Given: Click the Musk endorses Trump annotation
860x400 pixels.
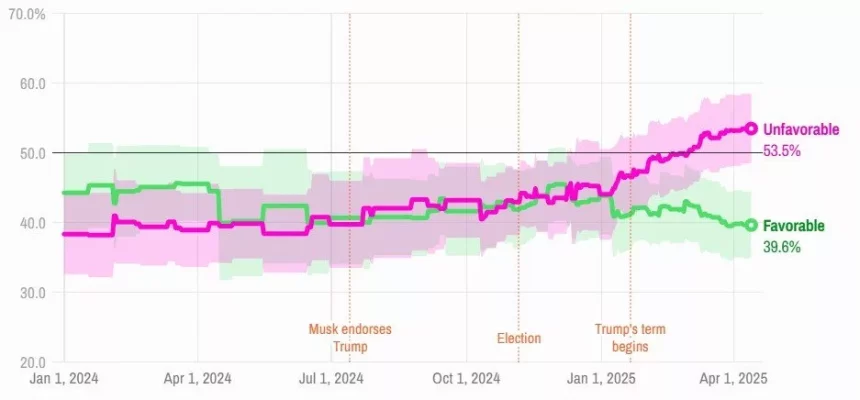Looking at the screenshot, I should [350, 338].
